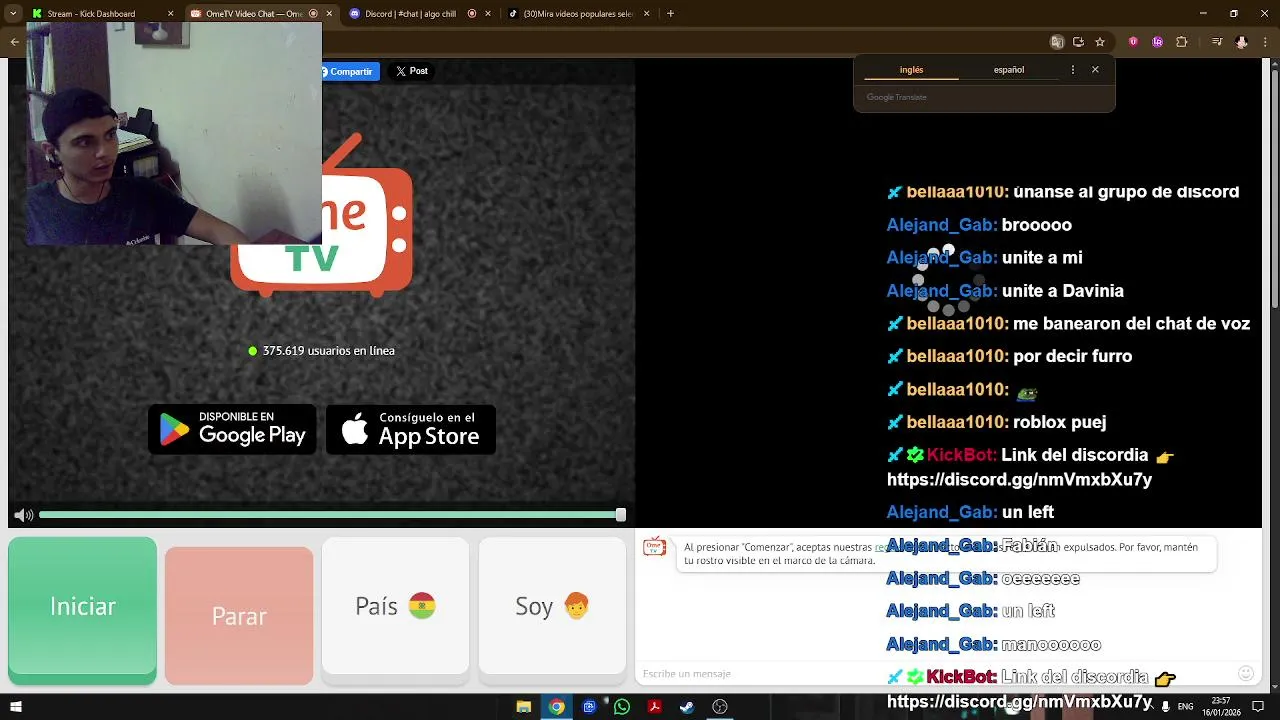The width and height of the screenshot is (1280, 720).
Task: Open the clock showing 23:57
Action: coord(1222,707)
